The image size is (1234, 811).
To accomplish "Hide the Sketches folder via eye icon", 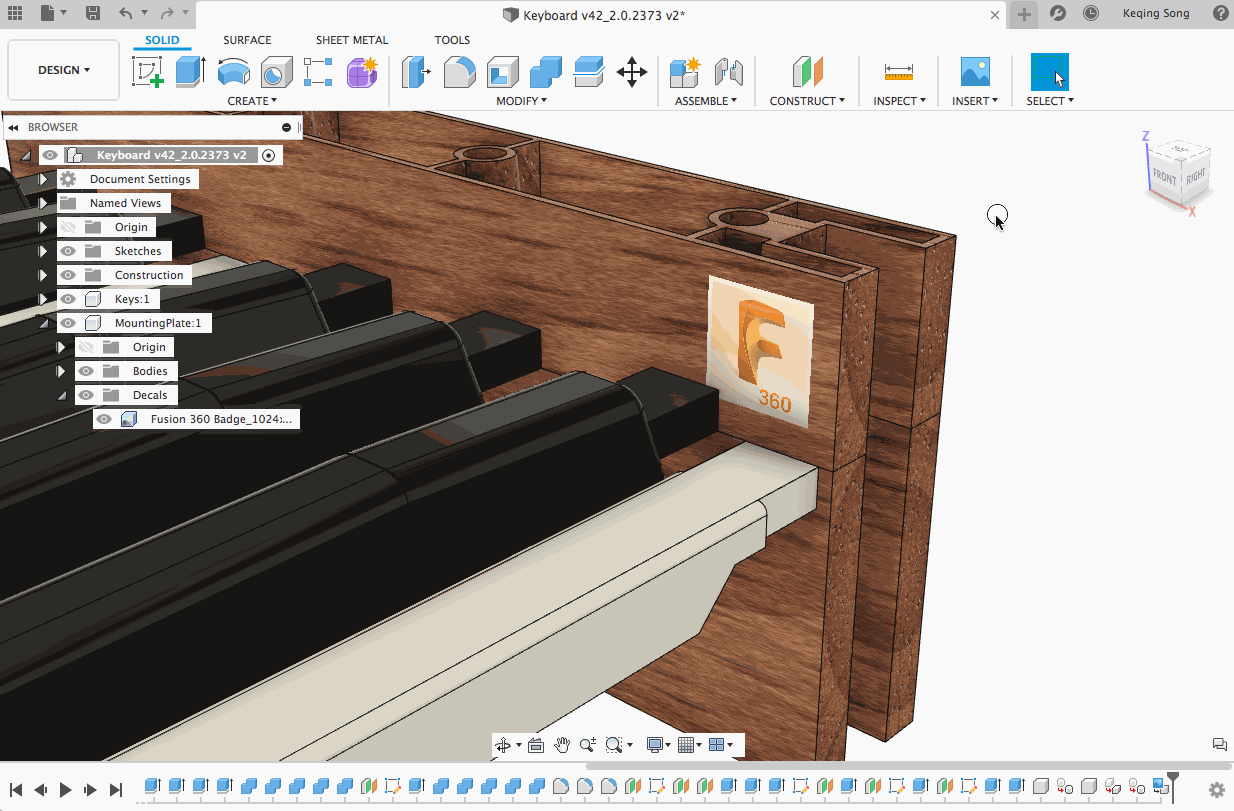I will (x=68, y=251).
